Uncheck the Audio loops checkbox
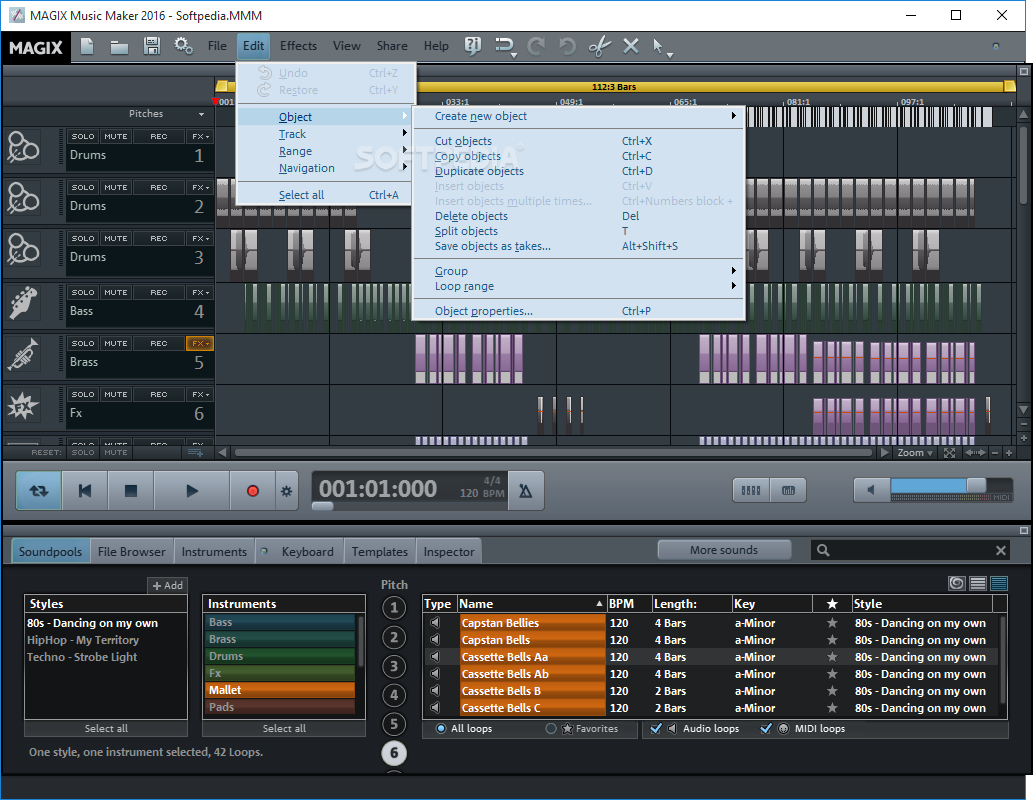The width and height of the screenshot is (1033, 800). click(656, 728)
